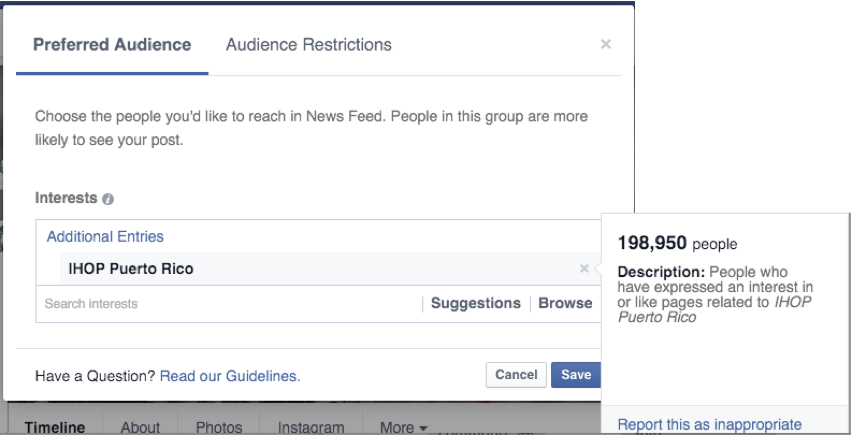Image resolution: width=852 pixels, height=435 pixels.
Task: Switch to the Instagram page tab
Action: click(311, 427)
